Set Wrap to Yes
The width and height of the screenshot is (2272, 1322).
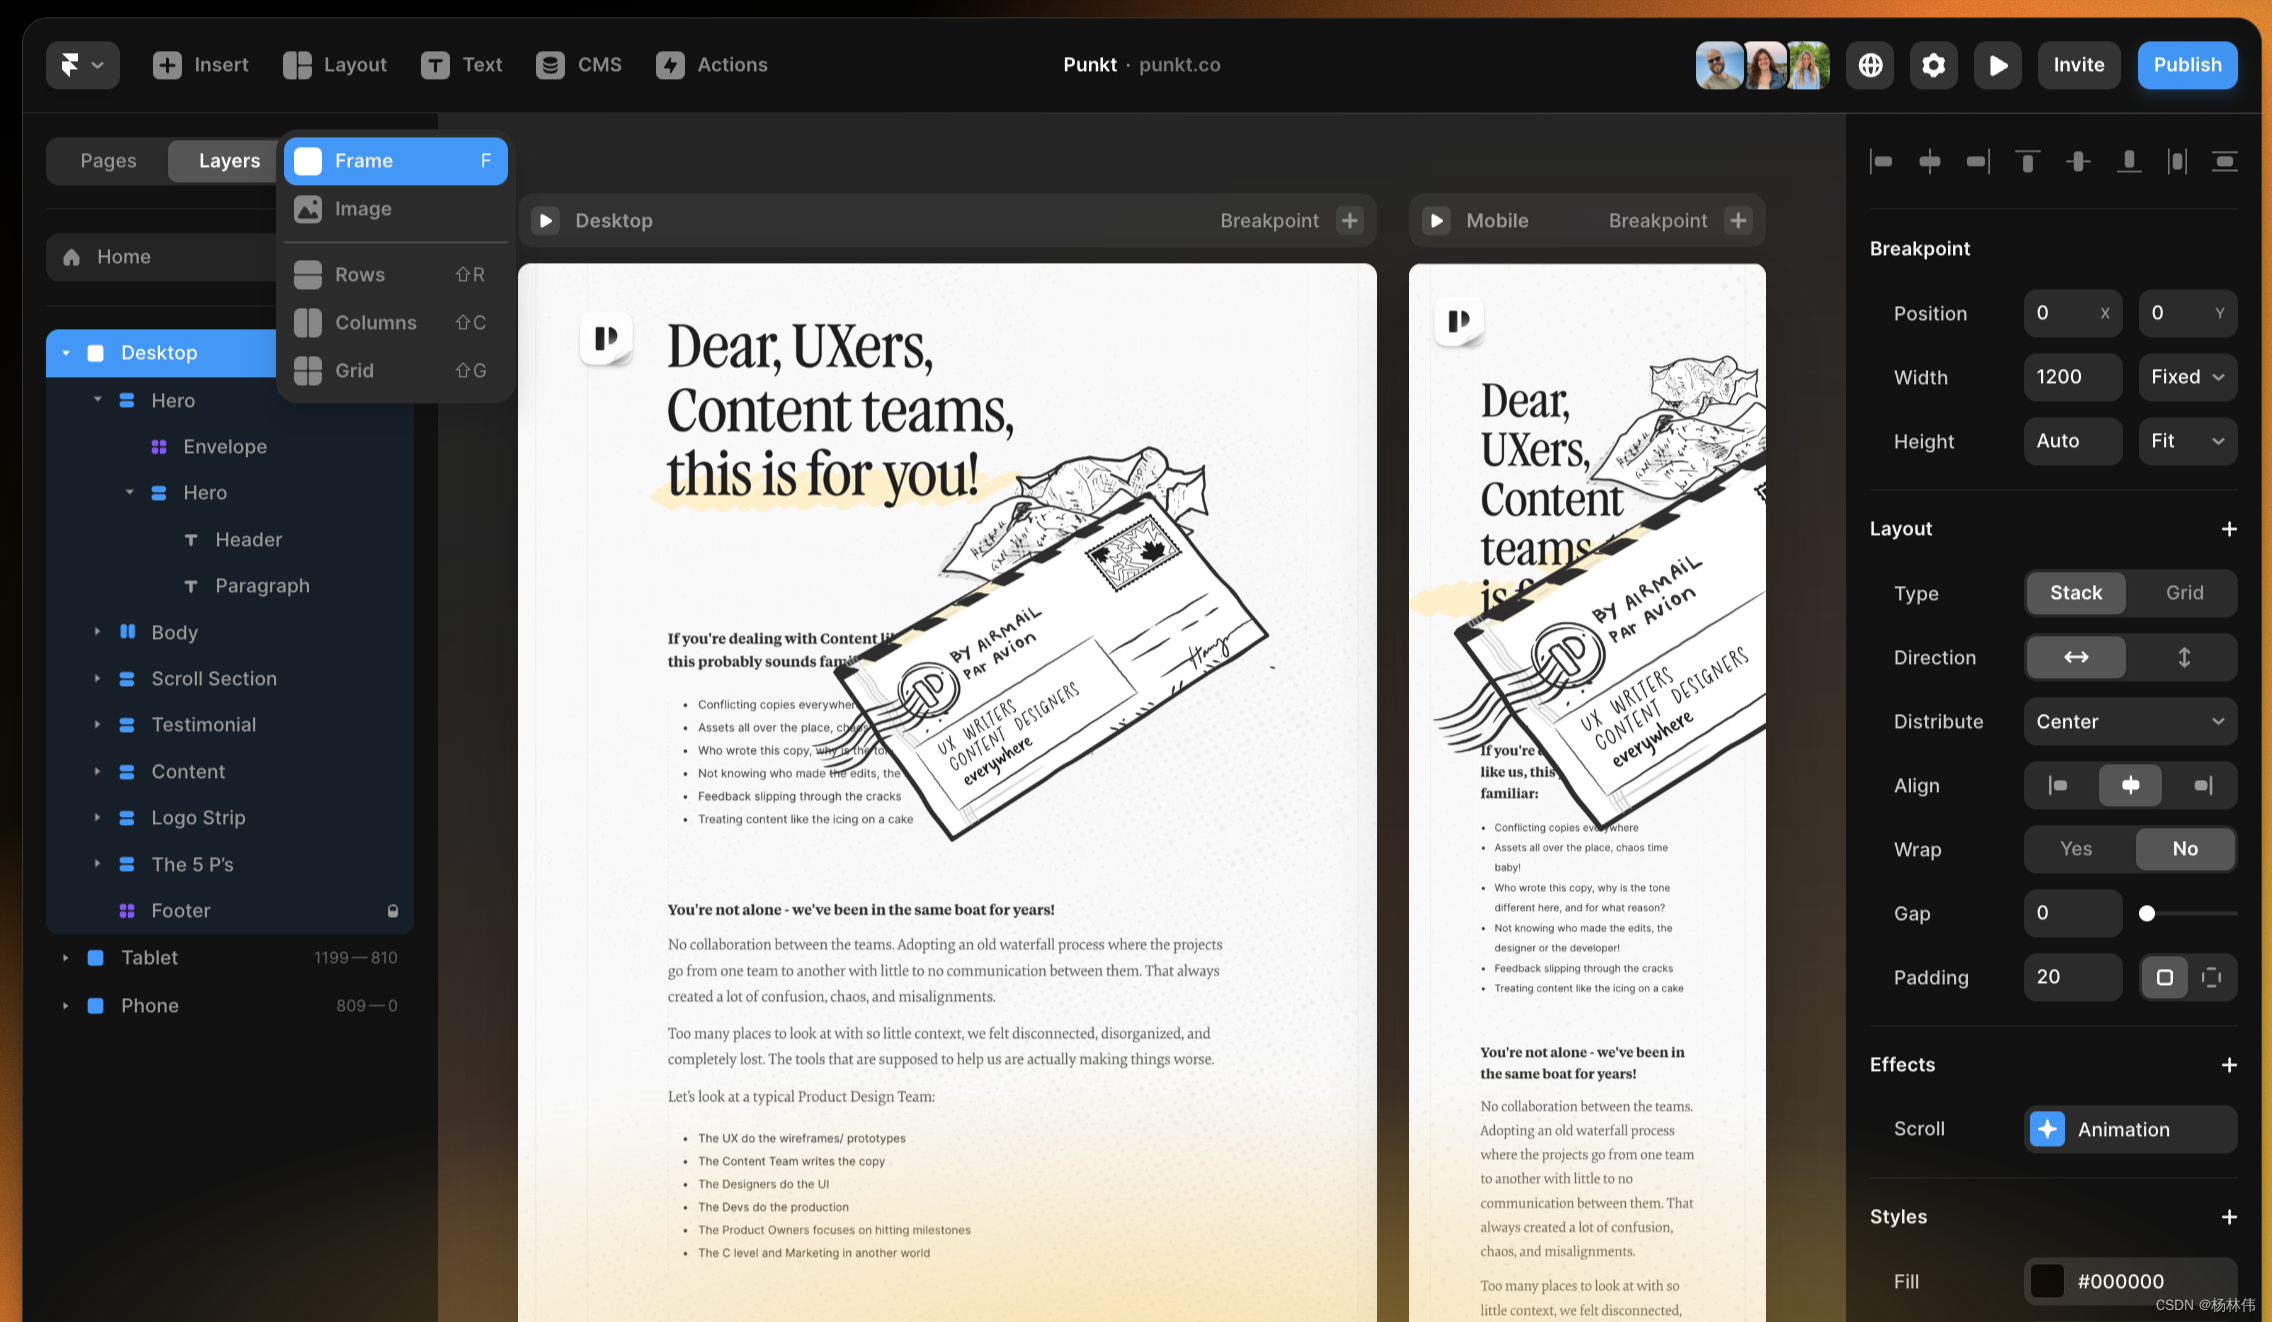pos(2076,849)
